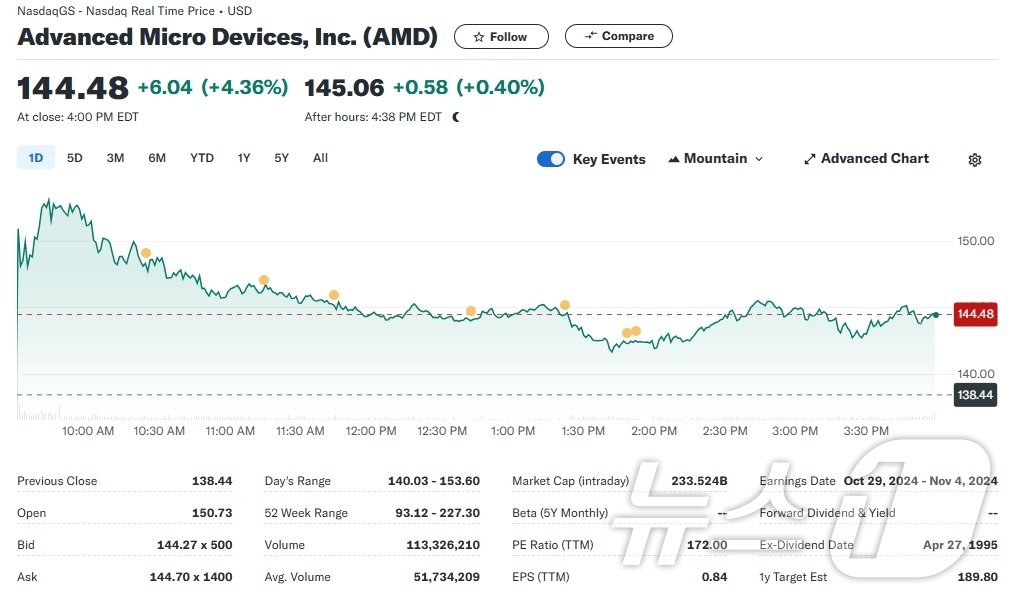Click the mountain chart icon next to Mountain

pos(674,158)
